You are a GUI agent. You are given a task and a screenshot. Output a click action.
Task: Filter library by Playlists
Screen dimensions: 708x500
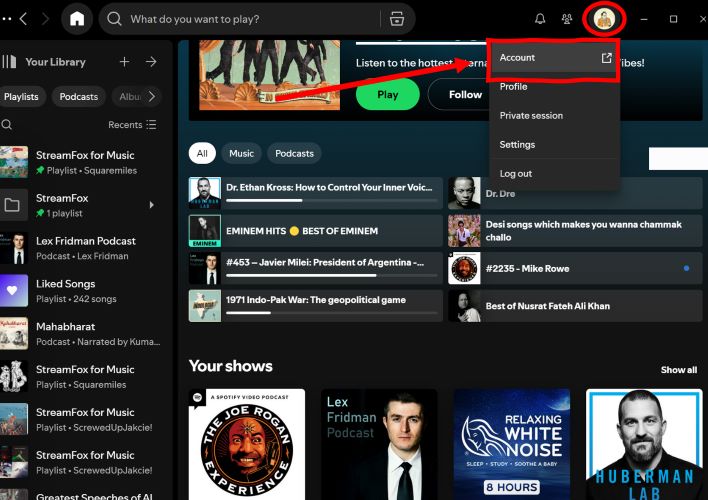[21, 97]
